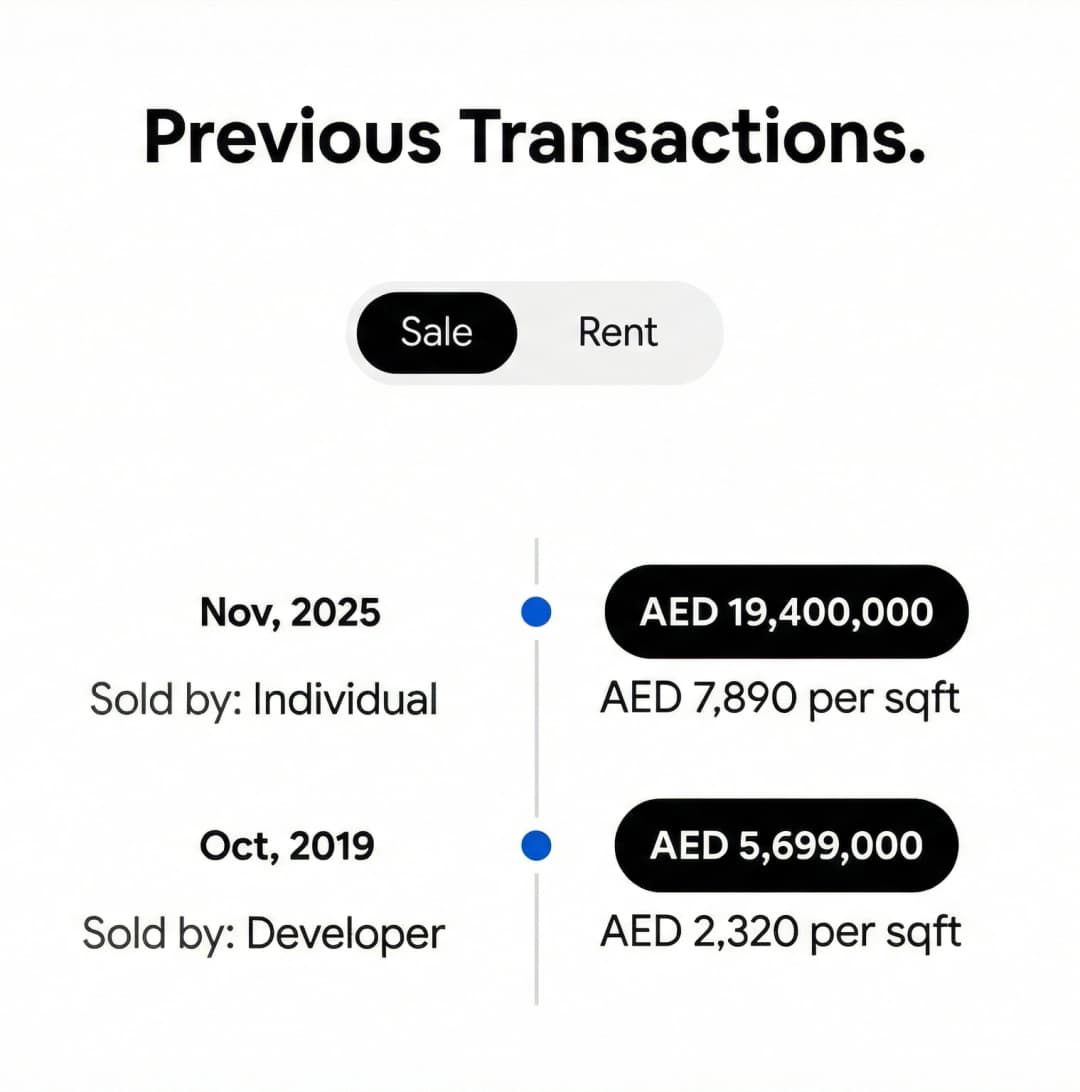Click the Sold by: Individual text
Image resolution: width=1080 pixels, height=1092 pixels.
click(x=264, y=700)
